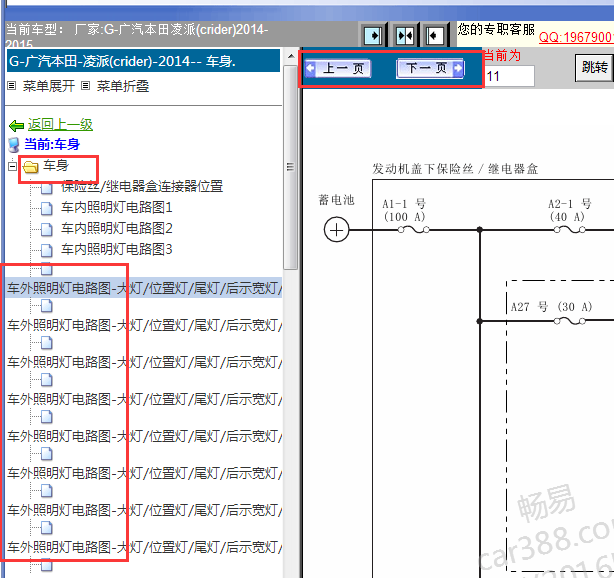Click the A27 号 (30 A) fuse label
The image size is (614, 578).
tap(551, 307)
